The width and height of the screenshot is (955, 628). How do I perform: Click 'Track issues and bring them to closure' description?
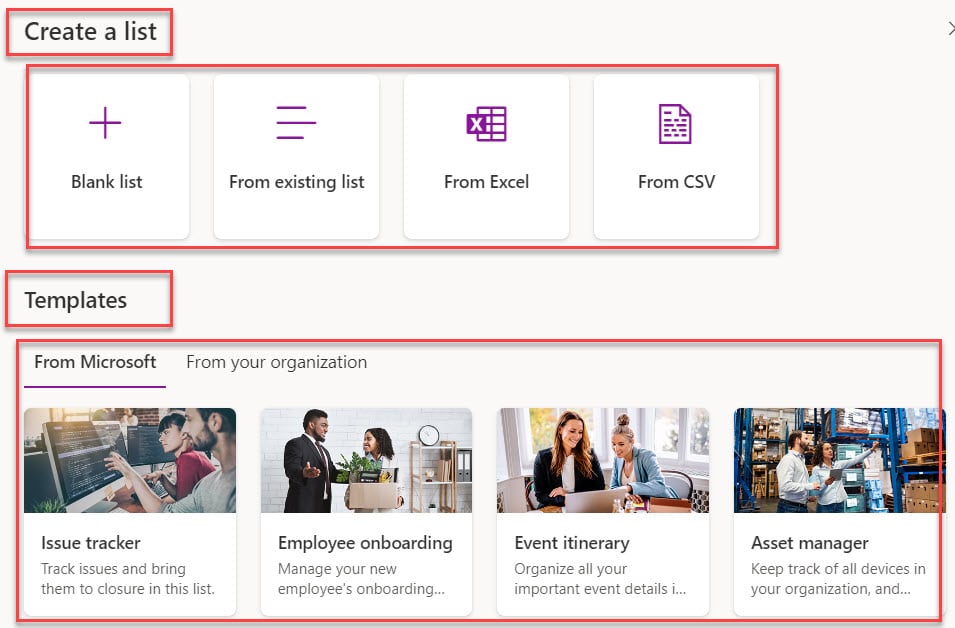[128, 579]
